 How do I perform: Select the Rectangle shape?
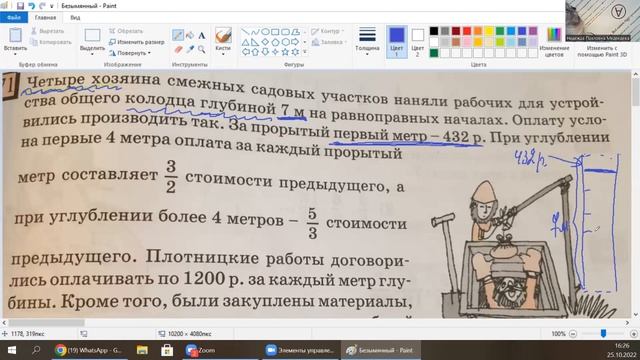[x=275, y=32]
